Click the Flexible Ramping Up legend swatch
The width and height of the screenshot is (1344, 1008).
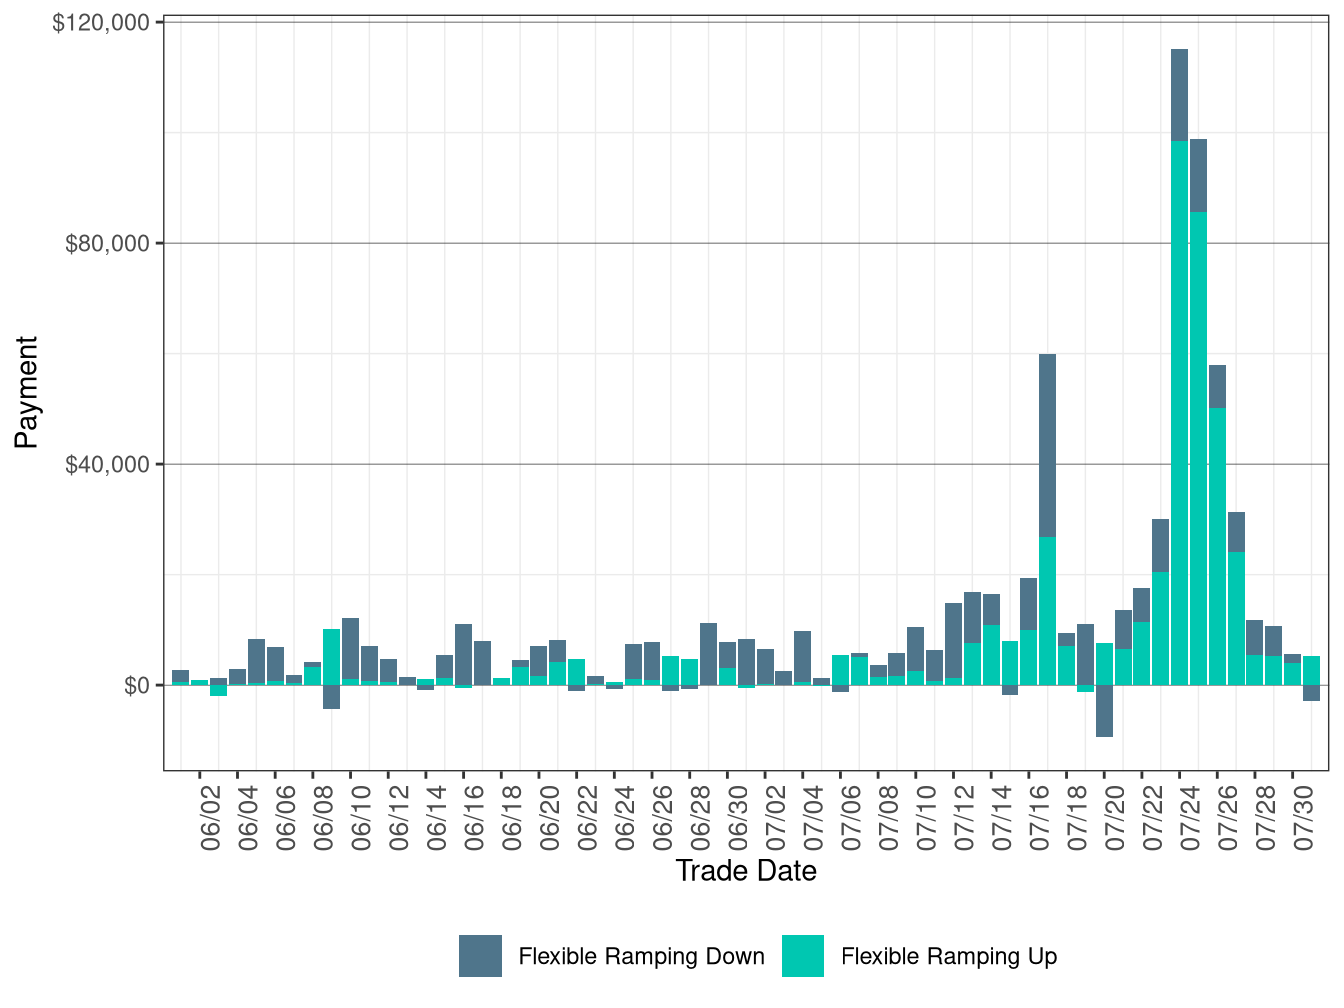coord(803,956)
